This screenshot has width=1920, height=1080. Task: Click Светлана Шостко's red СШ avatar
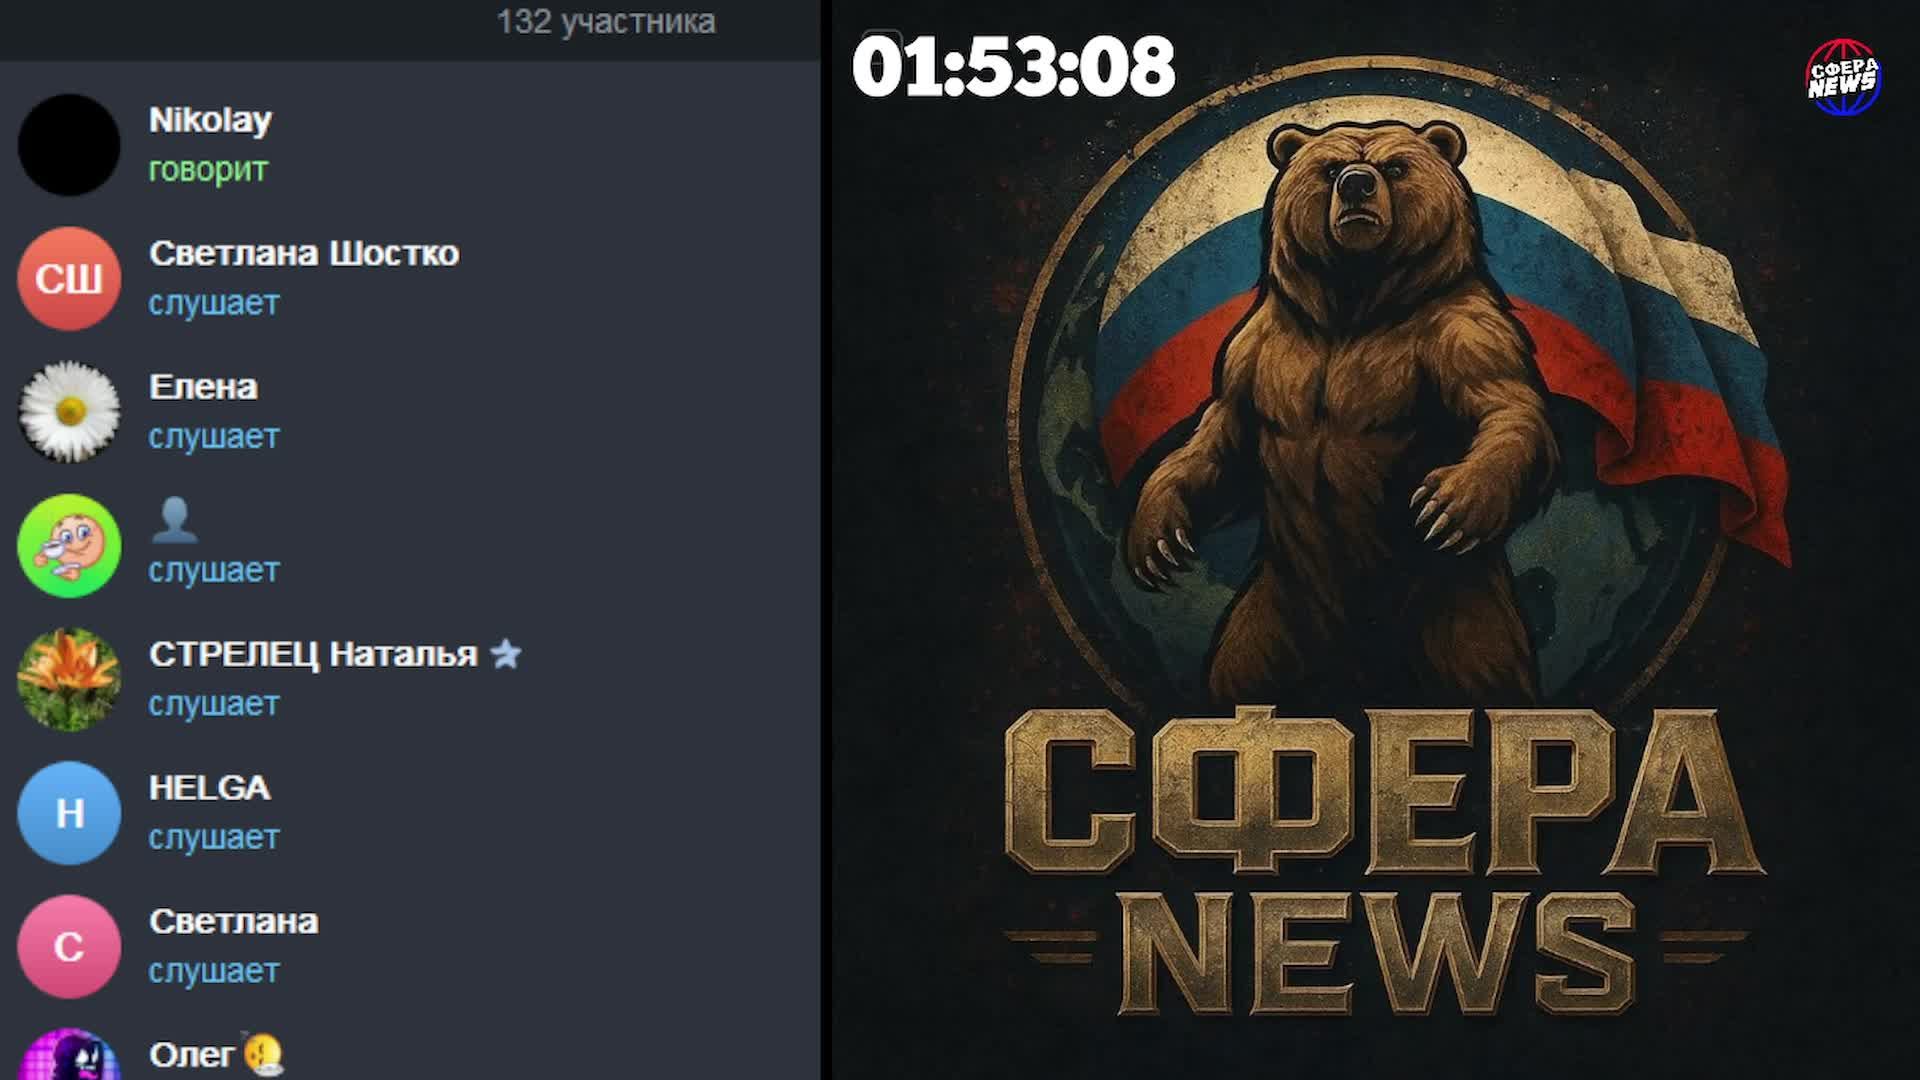pyautogui.click(x=69, y=278)
